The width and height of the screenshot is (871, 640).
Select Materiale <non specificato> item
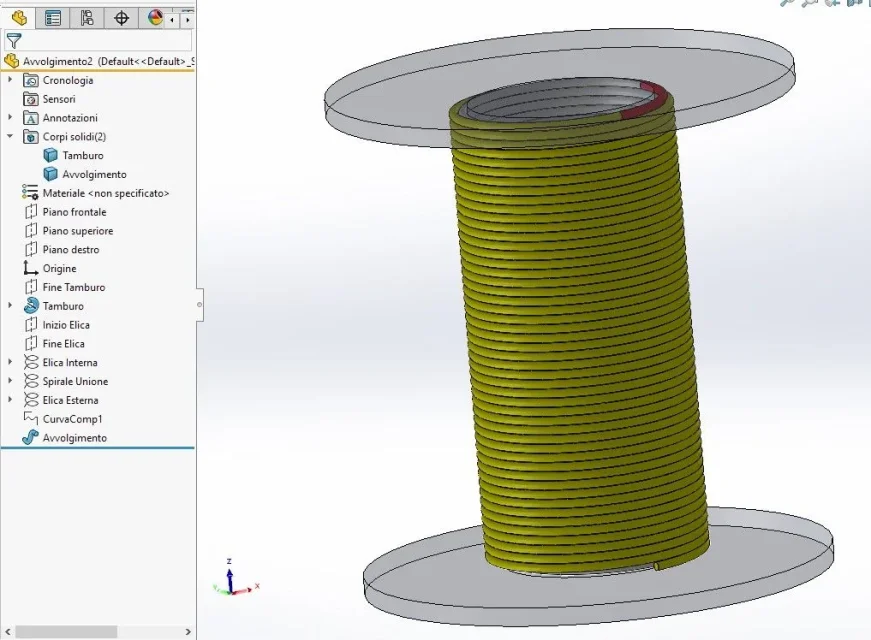coord(96,193)
